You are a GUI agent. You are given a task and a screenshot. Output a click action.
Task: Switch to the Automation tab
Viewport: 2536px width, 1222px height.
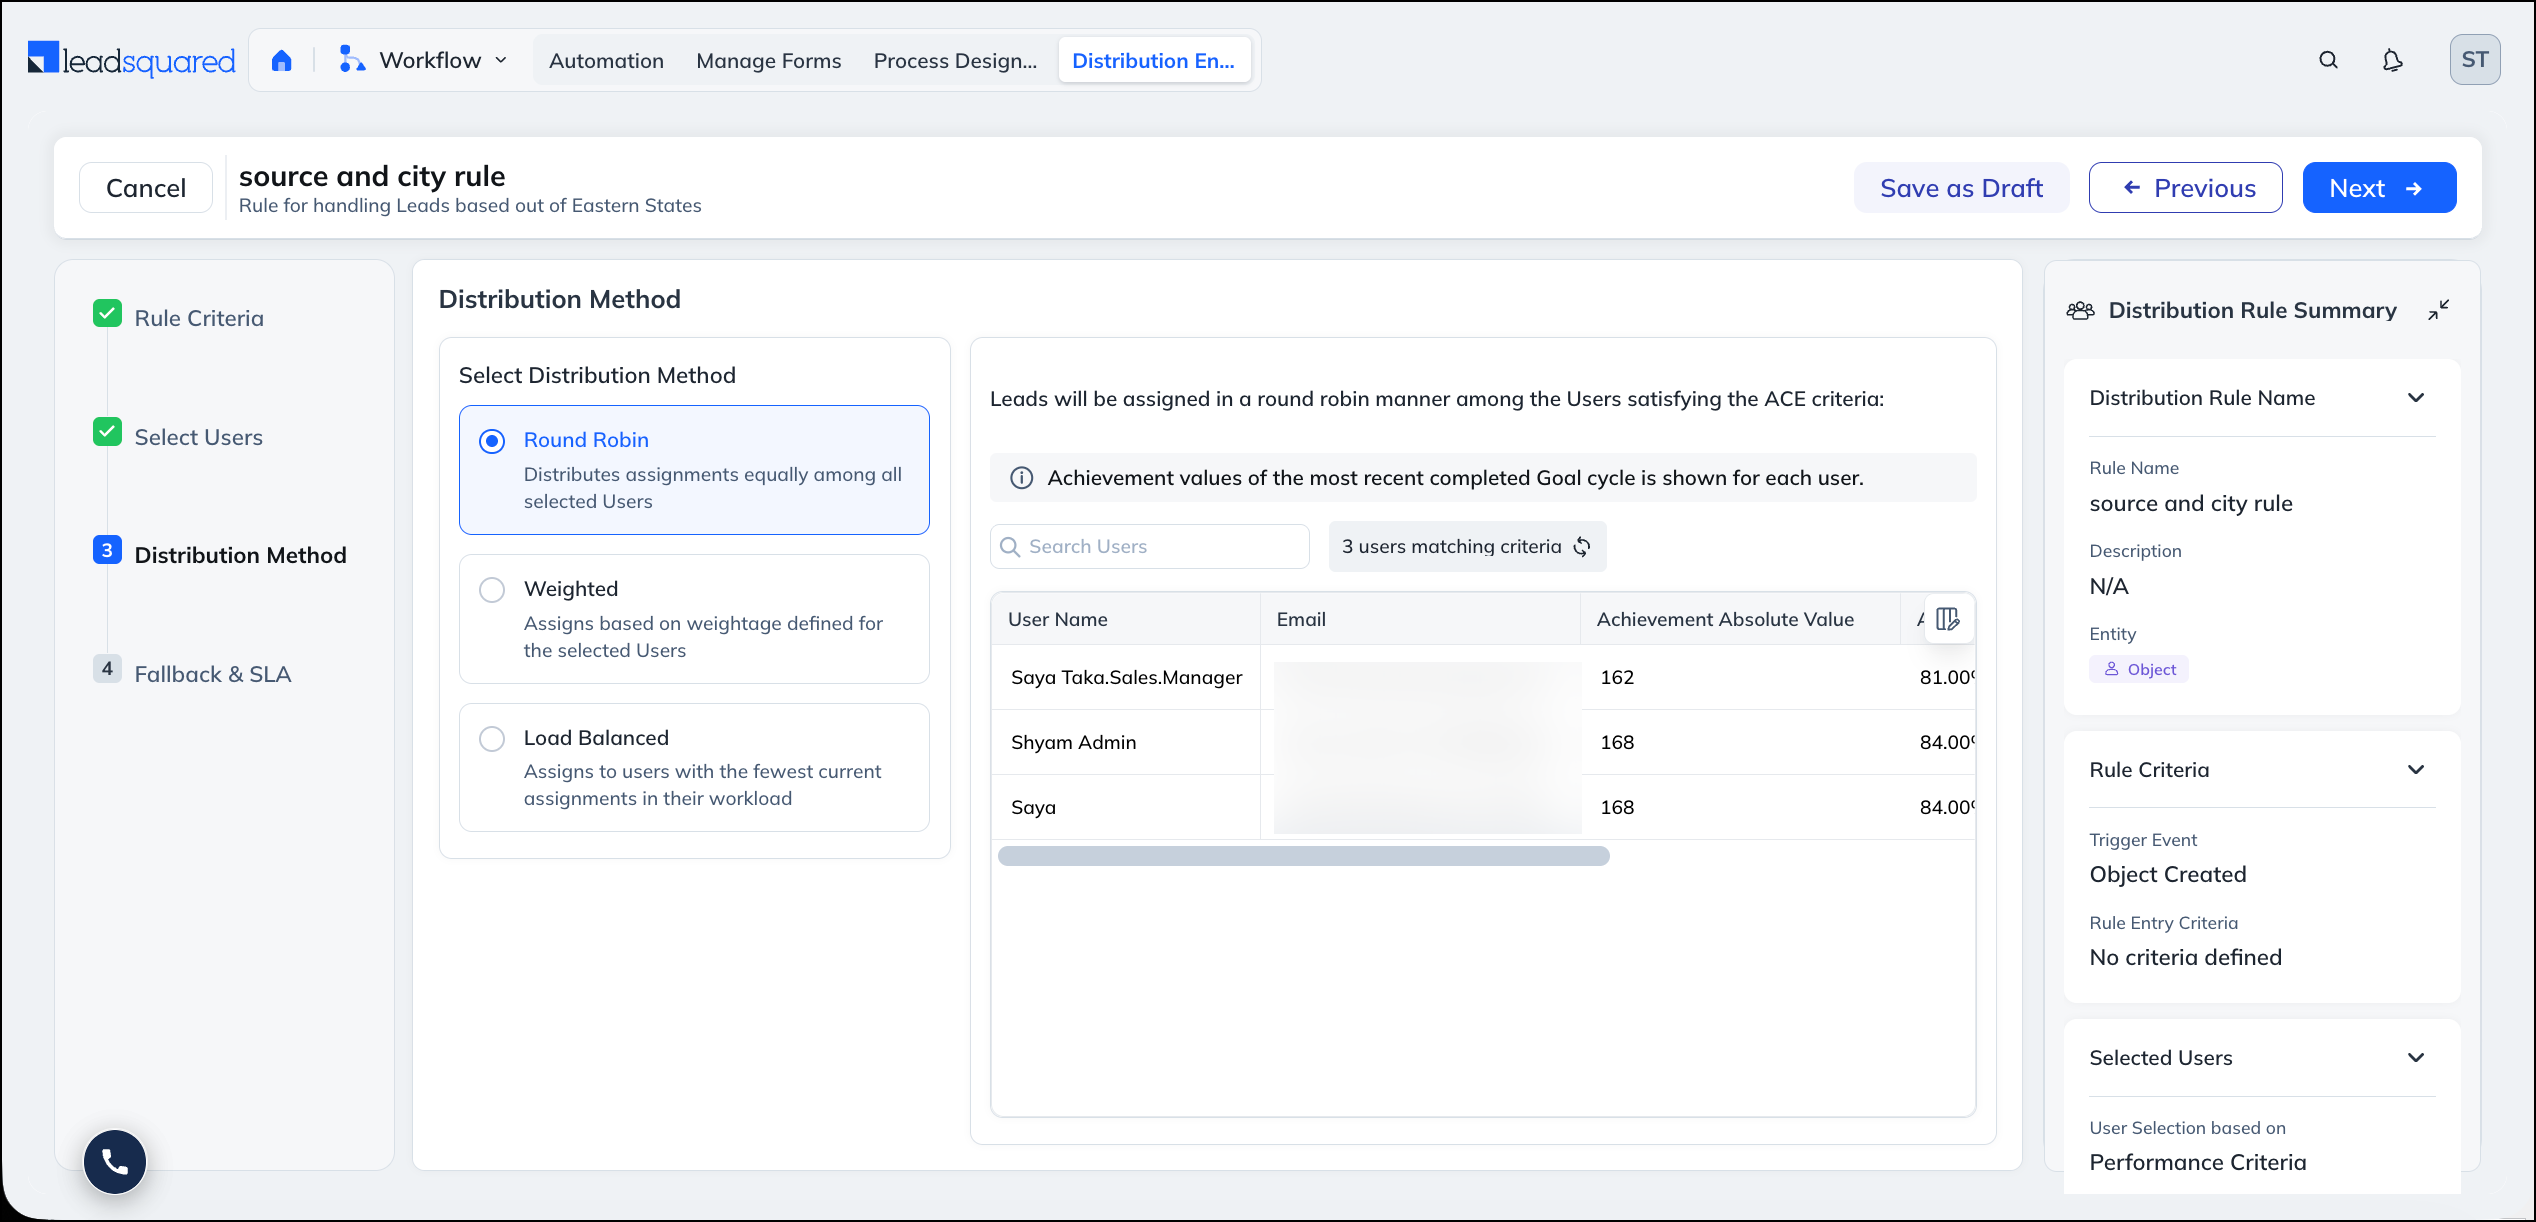coord(606,61)
